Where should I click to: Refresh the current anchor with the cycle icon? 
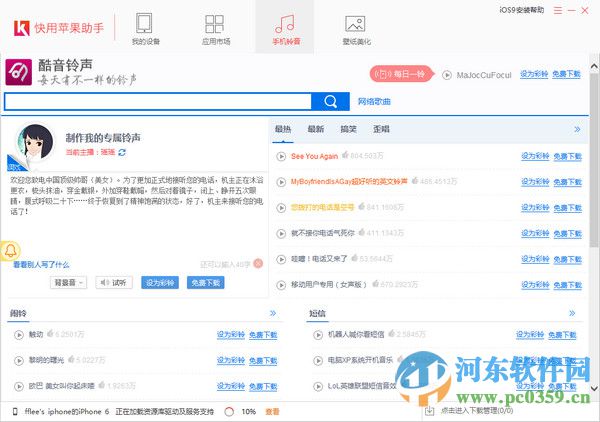tap(122, 152)
